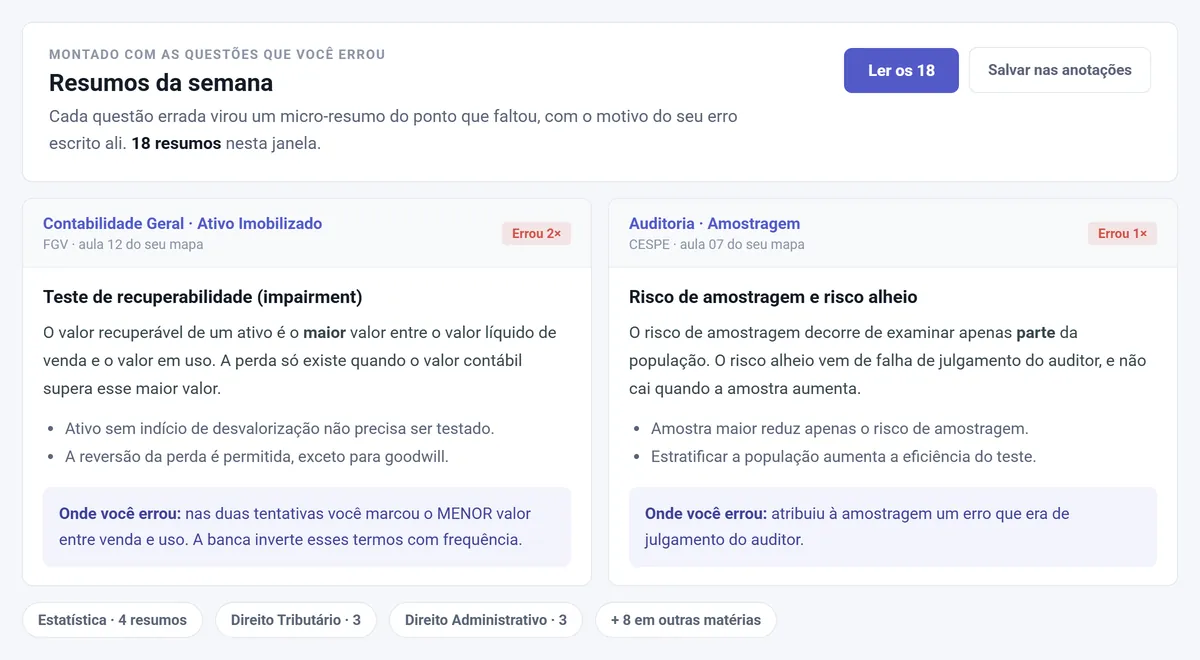
Task: Open the Auditoria · Amostragem link
Action: [x=714, y=223]
